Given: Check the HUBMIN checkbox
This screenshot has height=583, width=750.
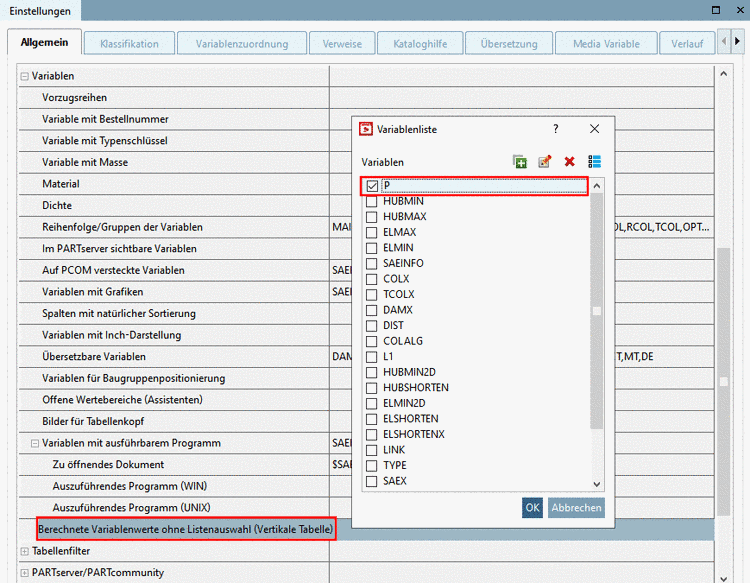Looking at the screenshot, I should point(372,201).
